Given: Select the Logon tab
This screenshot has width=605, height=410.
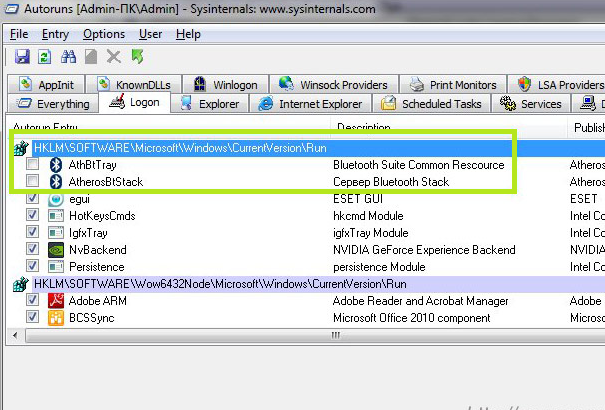Looking at the screenshot, I should pyautogui.click(x=134, y=102).
